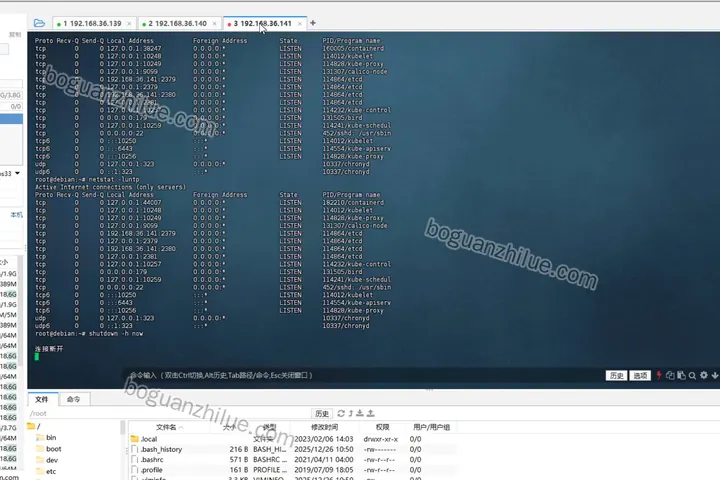The height and width of the screenshot is (480, 720).
Task: Open file panel 历史 button
Action: (x=322, y=413)
